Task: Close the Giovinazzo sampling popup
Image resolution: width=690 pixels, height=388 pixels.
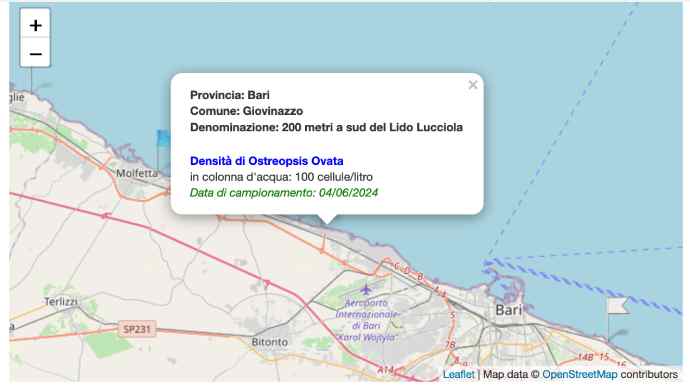Action: 473,85
